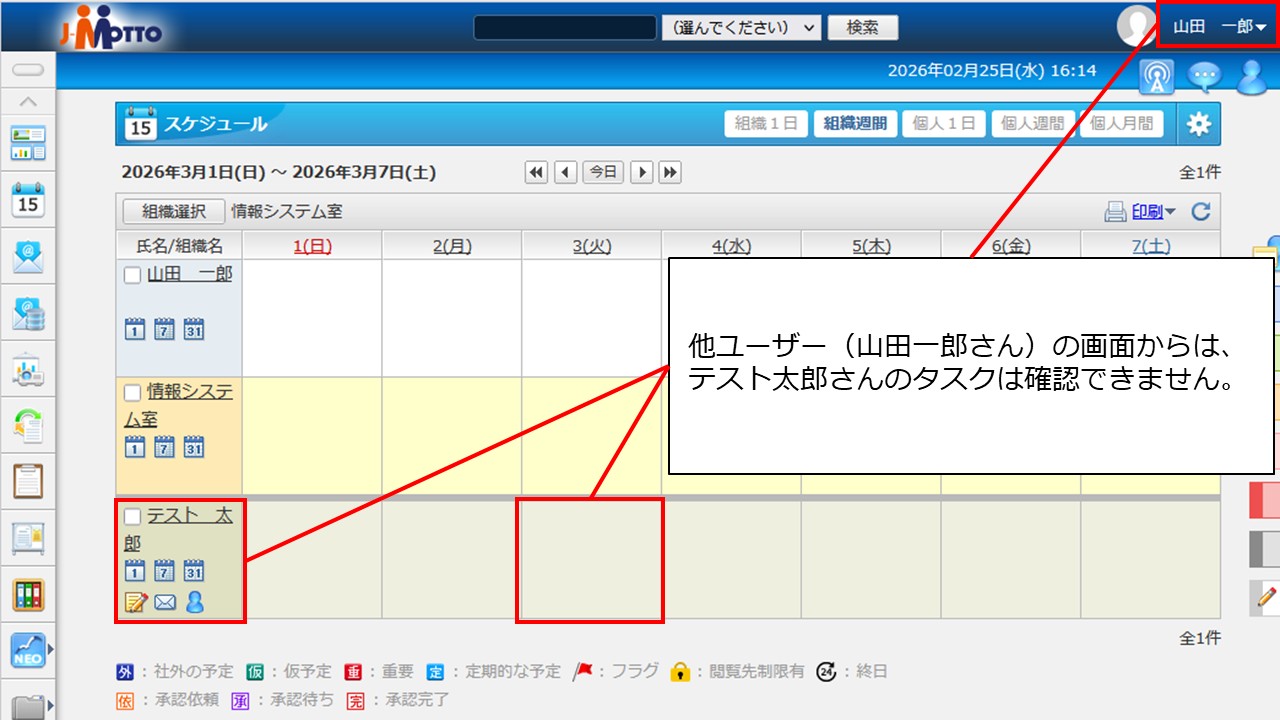Open the file binders cabinet icon in sidebar
The width and height of the screenshot is (1280, 720).
(28, 595)
